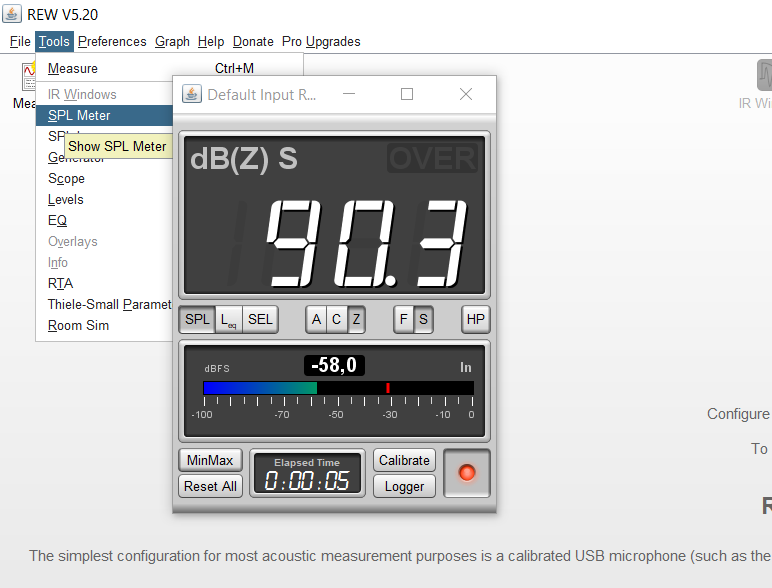Image resolution: width=772 pixels, height=588 pixels.
Task: Switch to Fast (F) time response
Action: point(404,319)
